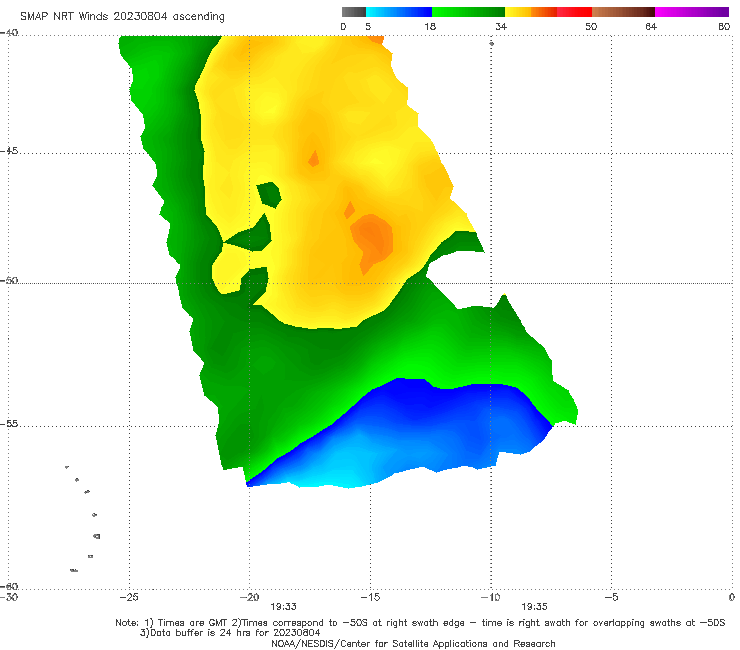Click the swath time "19:33"

[x=283, y=607]
